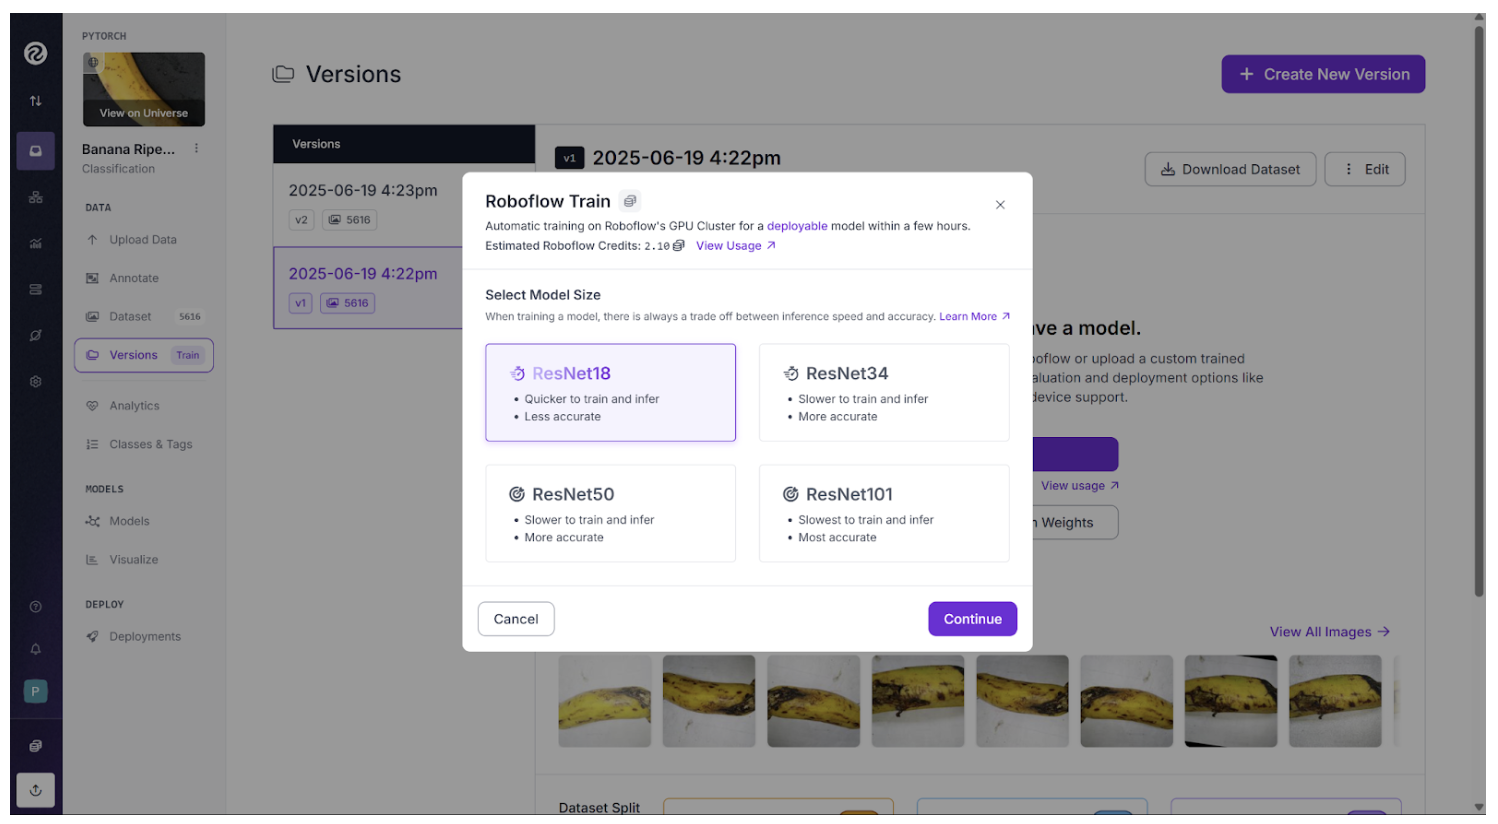Open Dataset section in sidebar
Image resolution: width=1498 pixels, height=824 pixels.
pyautogui.click(x=143, y=317)
